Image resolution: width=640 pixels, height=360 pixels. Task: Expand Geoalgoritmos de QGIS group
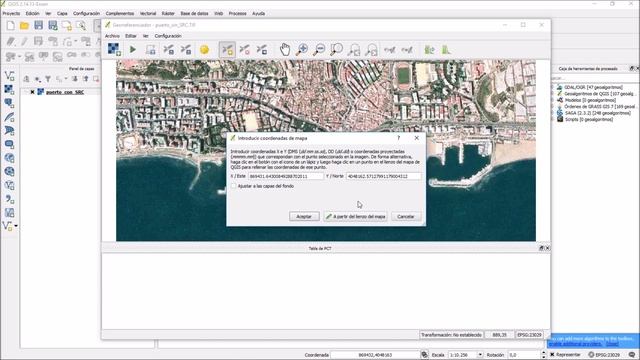tap(553, 94)
